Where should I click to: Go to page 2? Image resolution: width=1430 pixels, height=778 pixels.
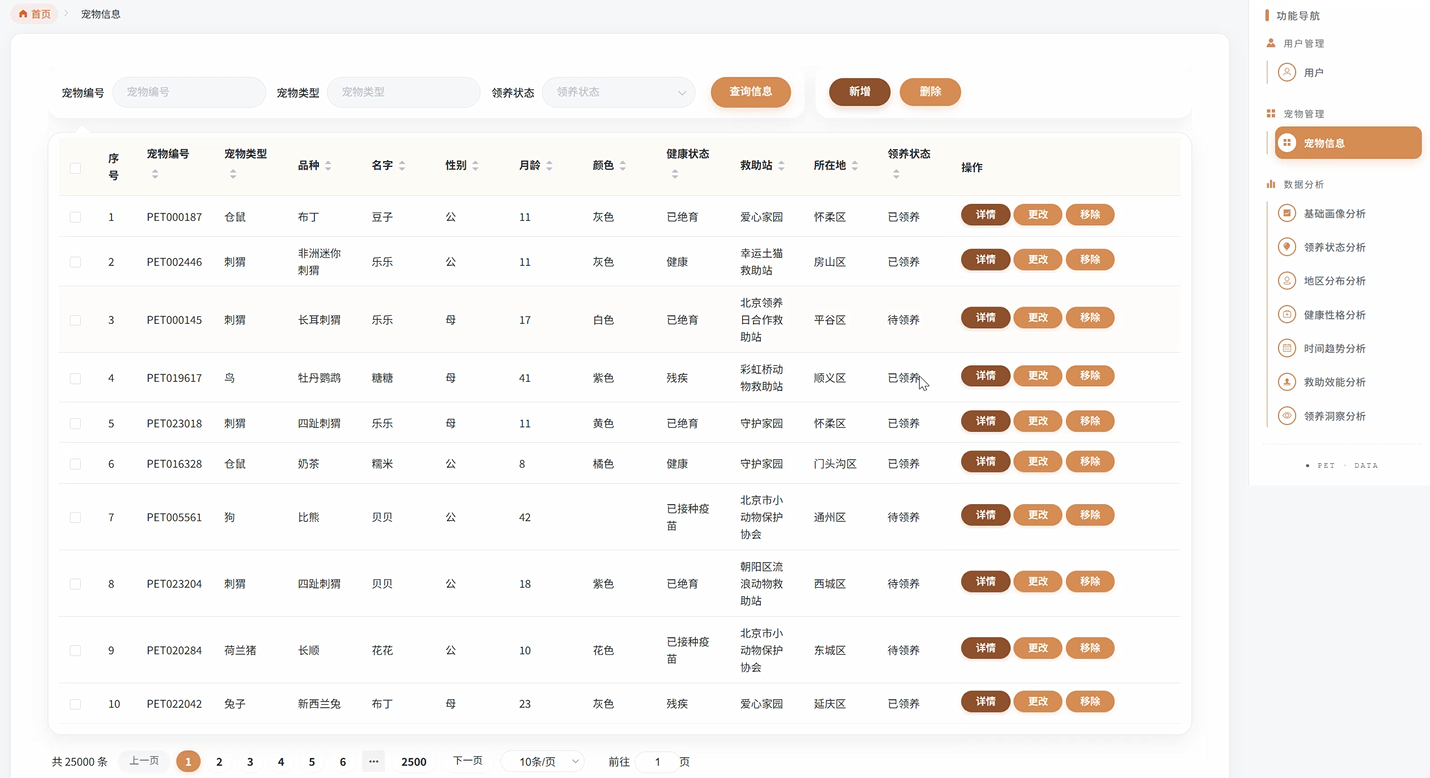[x=219, y=762]
